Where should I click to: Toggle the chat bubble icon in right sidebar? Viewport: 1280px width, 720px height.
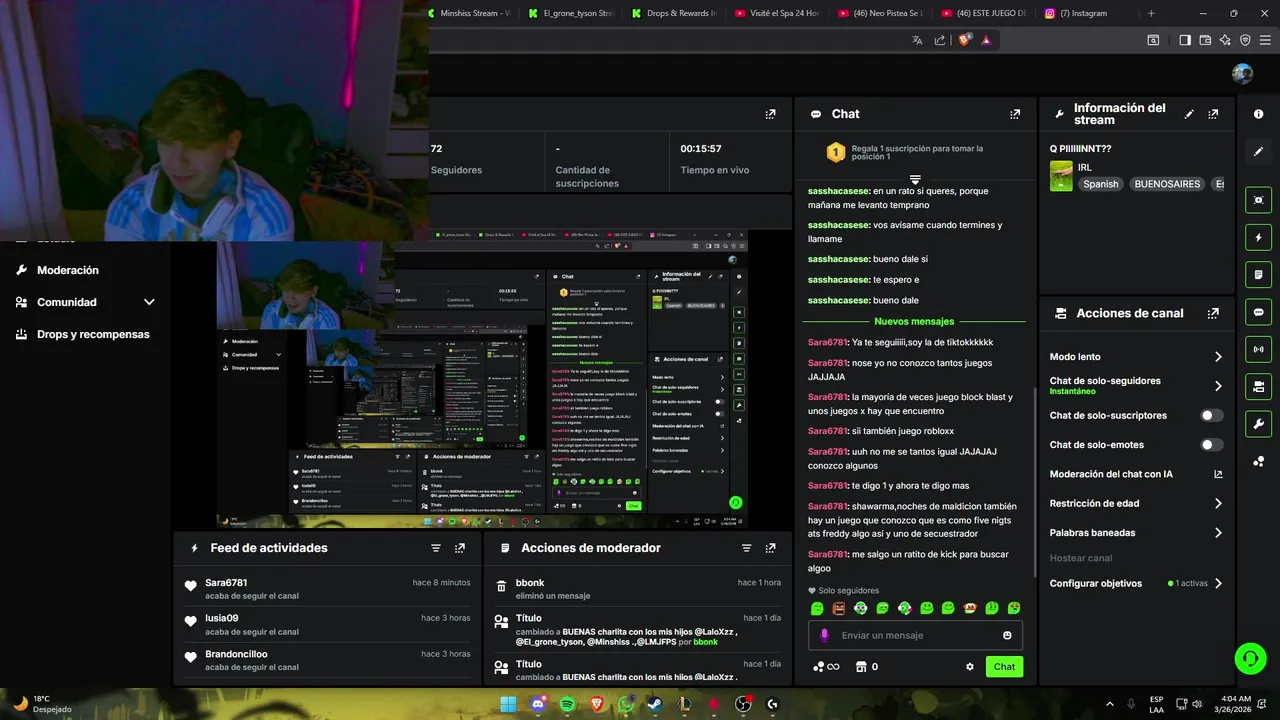pyautogui.click(x=1258, y=311)
